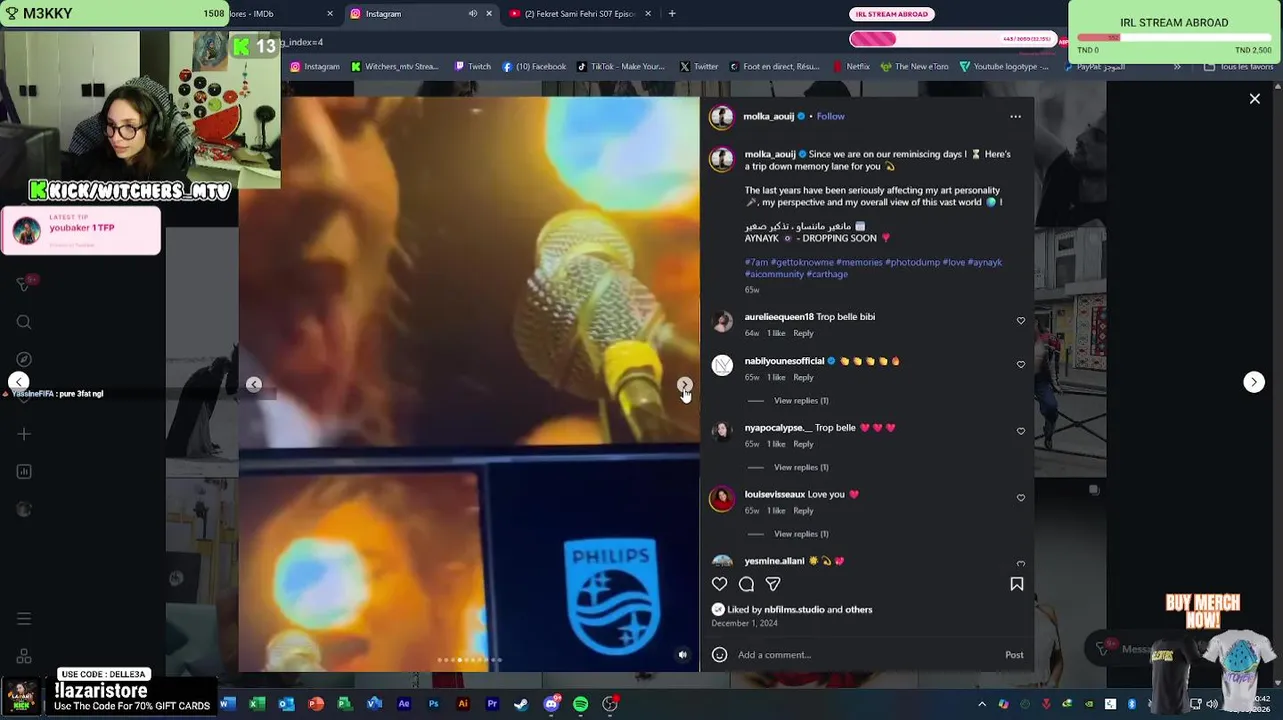This screenshot has height=720, width=1283.
Task: Save post with the bookmark icon
Action: tap(1016, 584)
